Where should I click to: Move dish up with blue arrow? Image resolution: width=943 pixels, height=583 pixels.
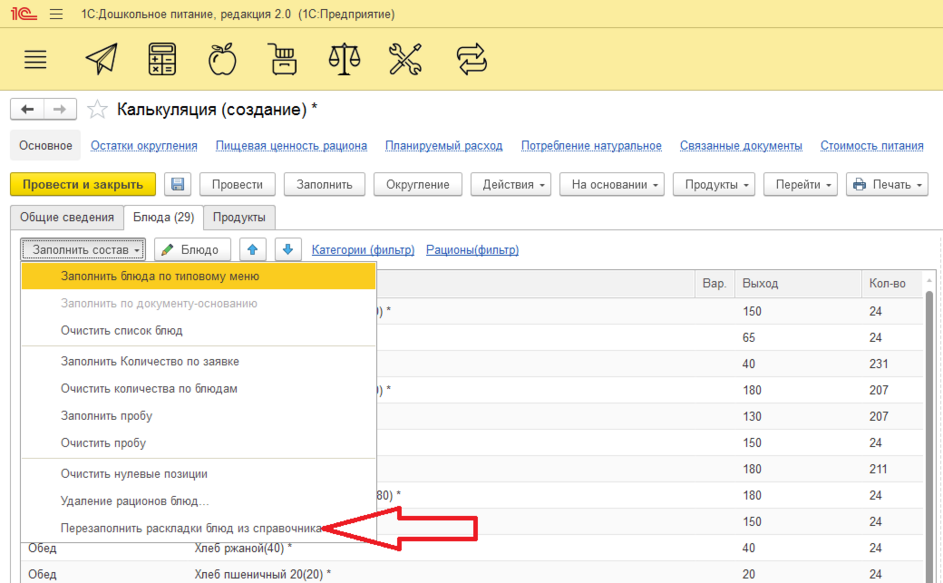[255, 250]
